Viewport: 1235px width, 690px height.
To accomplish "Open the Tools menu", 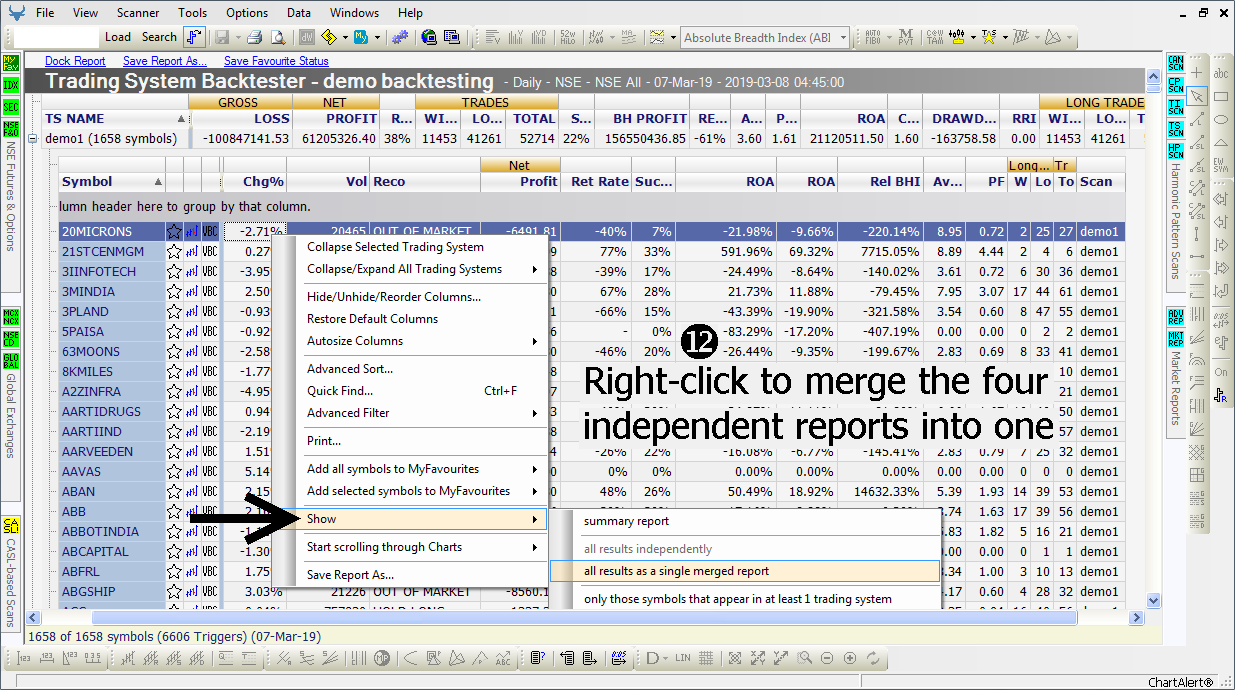I will tap(193, 13).
